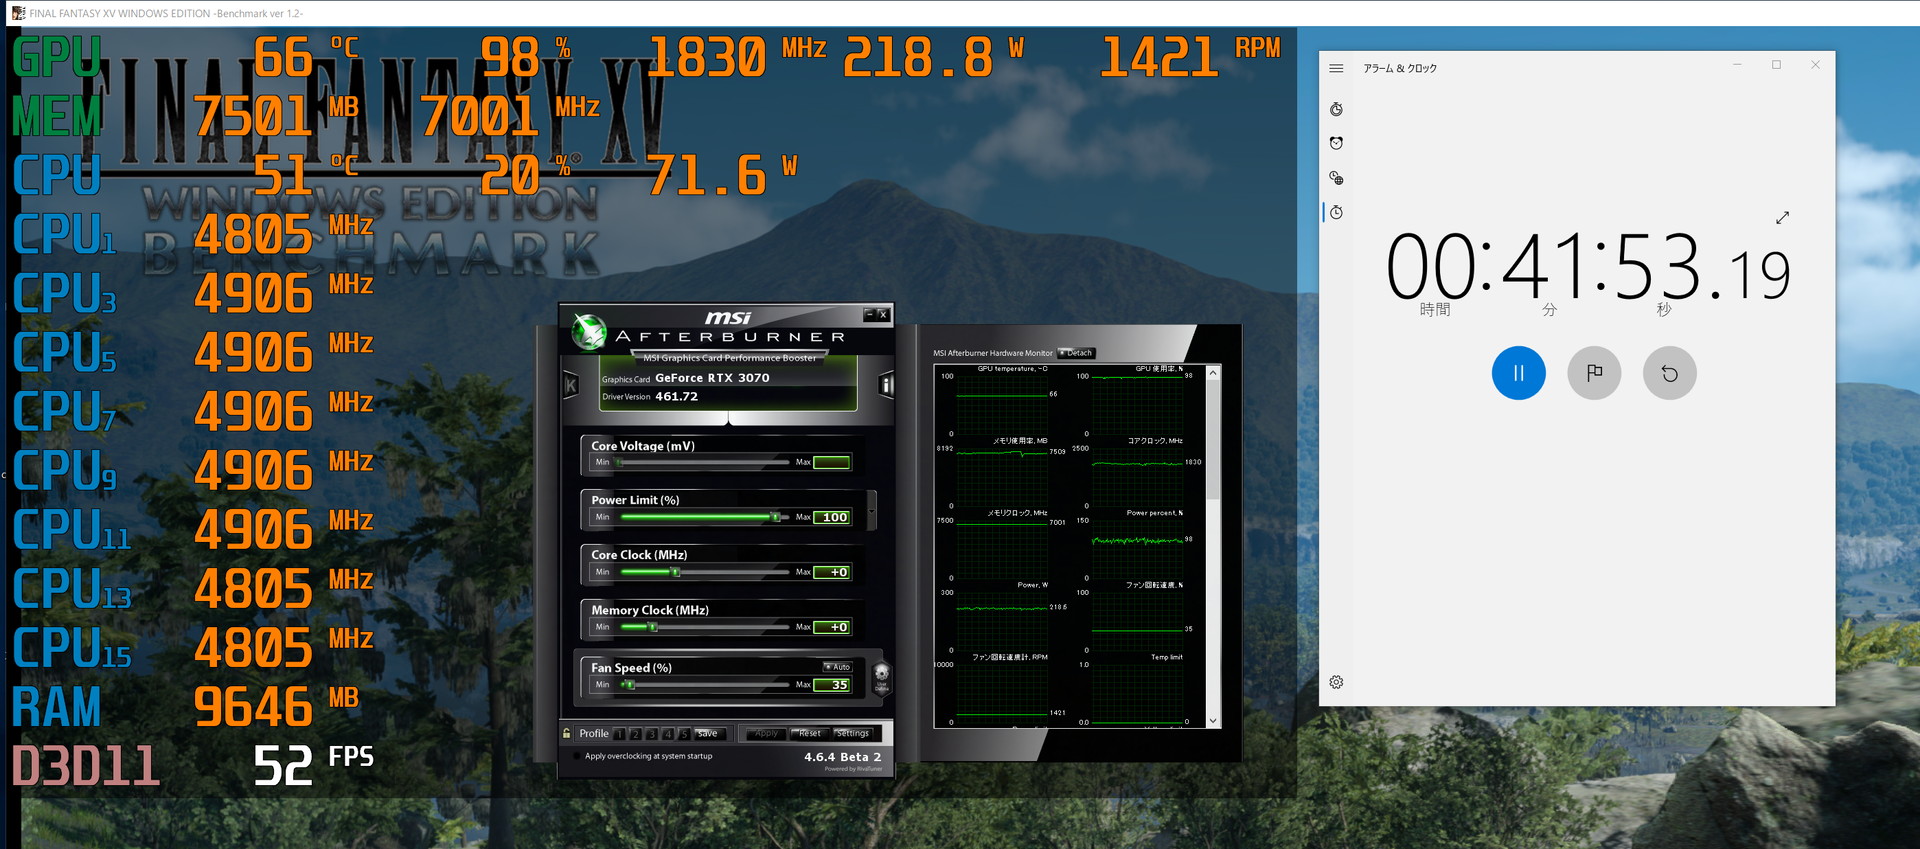Expand the Power Limit side arrow
The width and height of the screenshot is (1920, 849).
click(x=872, y=509)
